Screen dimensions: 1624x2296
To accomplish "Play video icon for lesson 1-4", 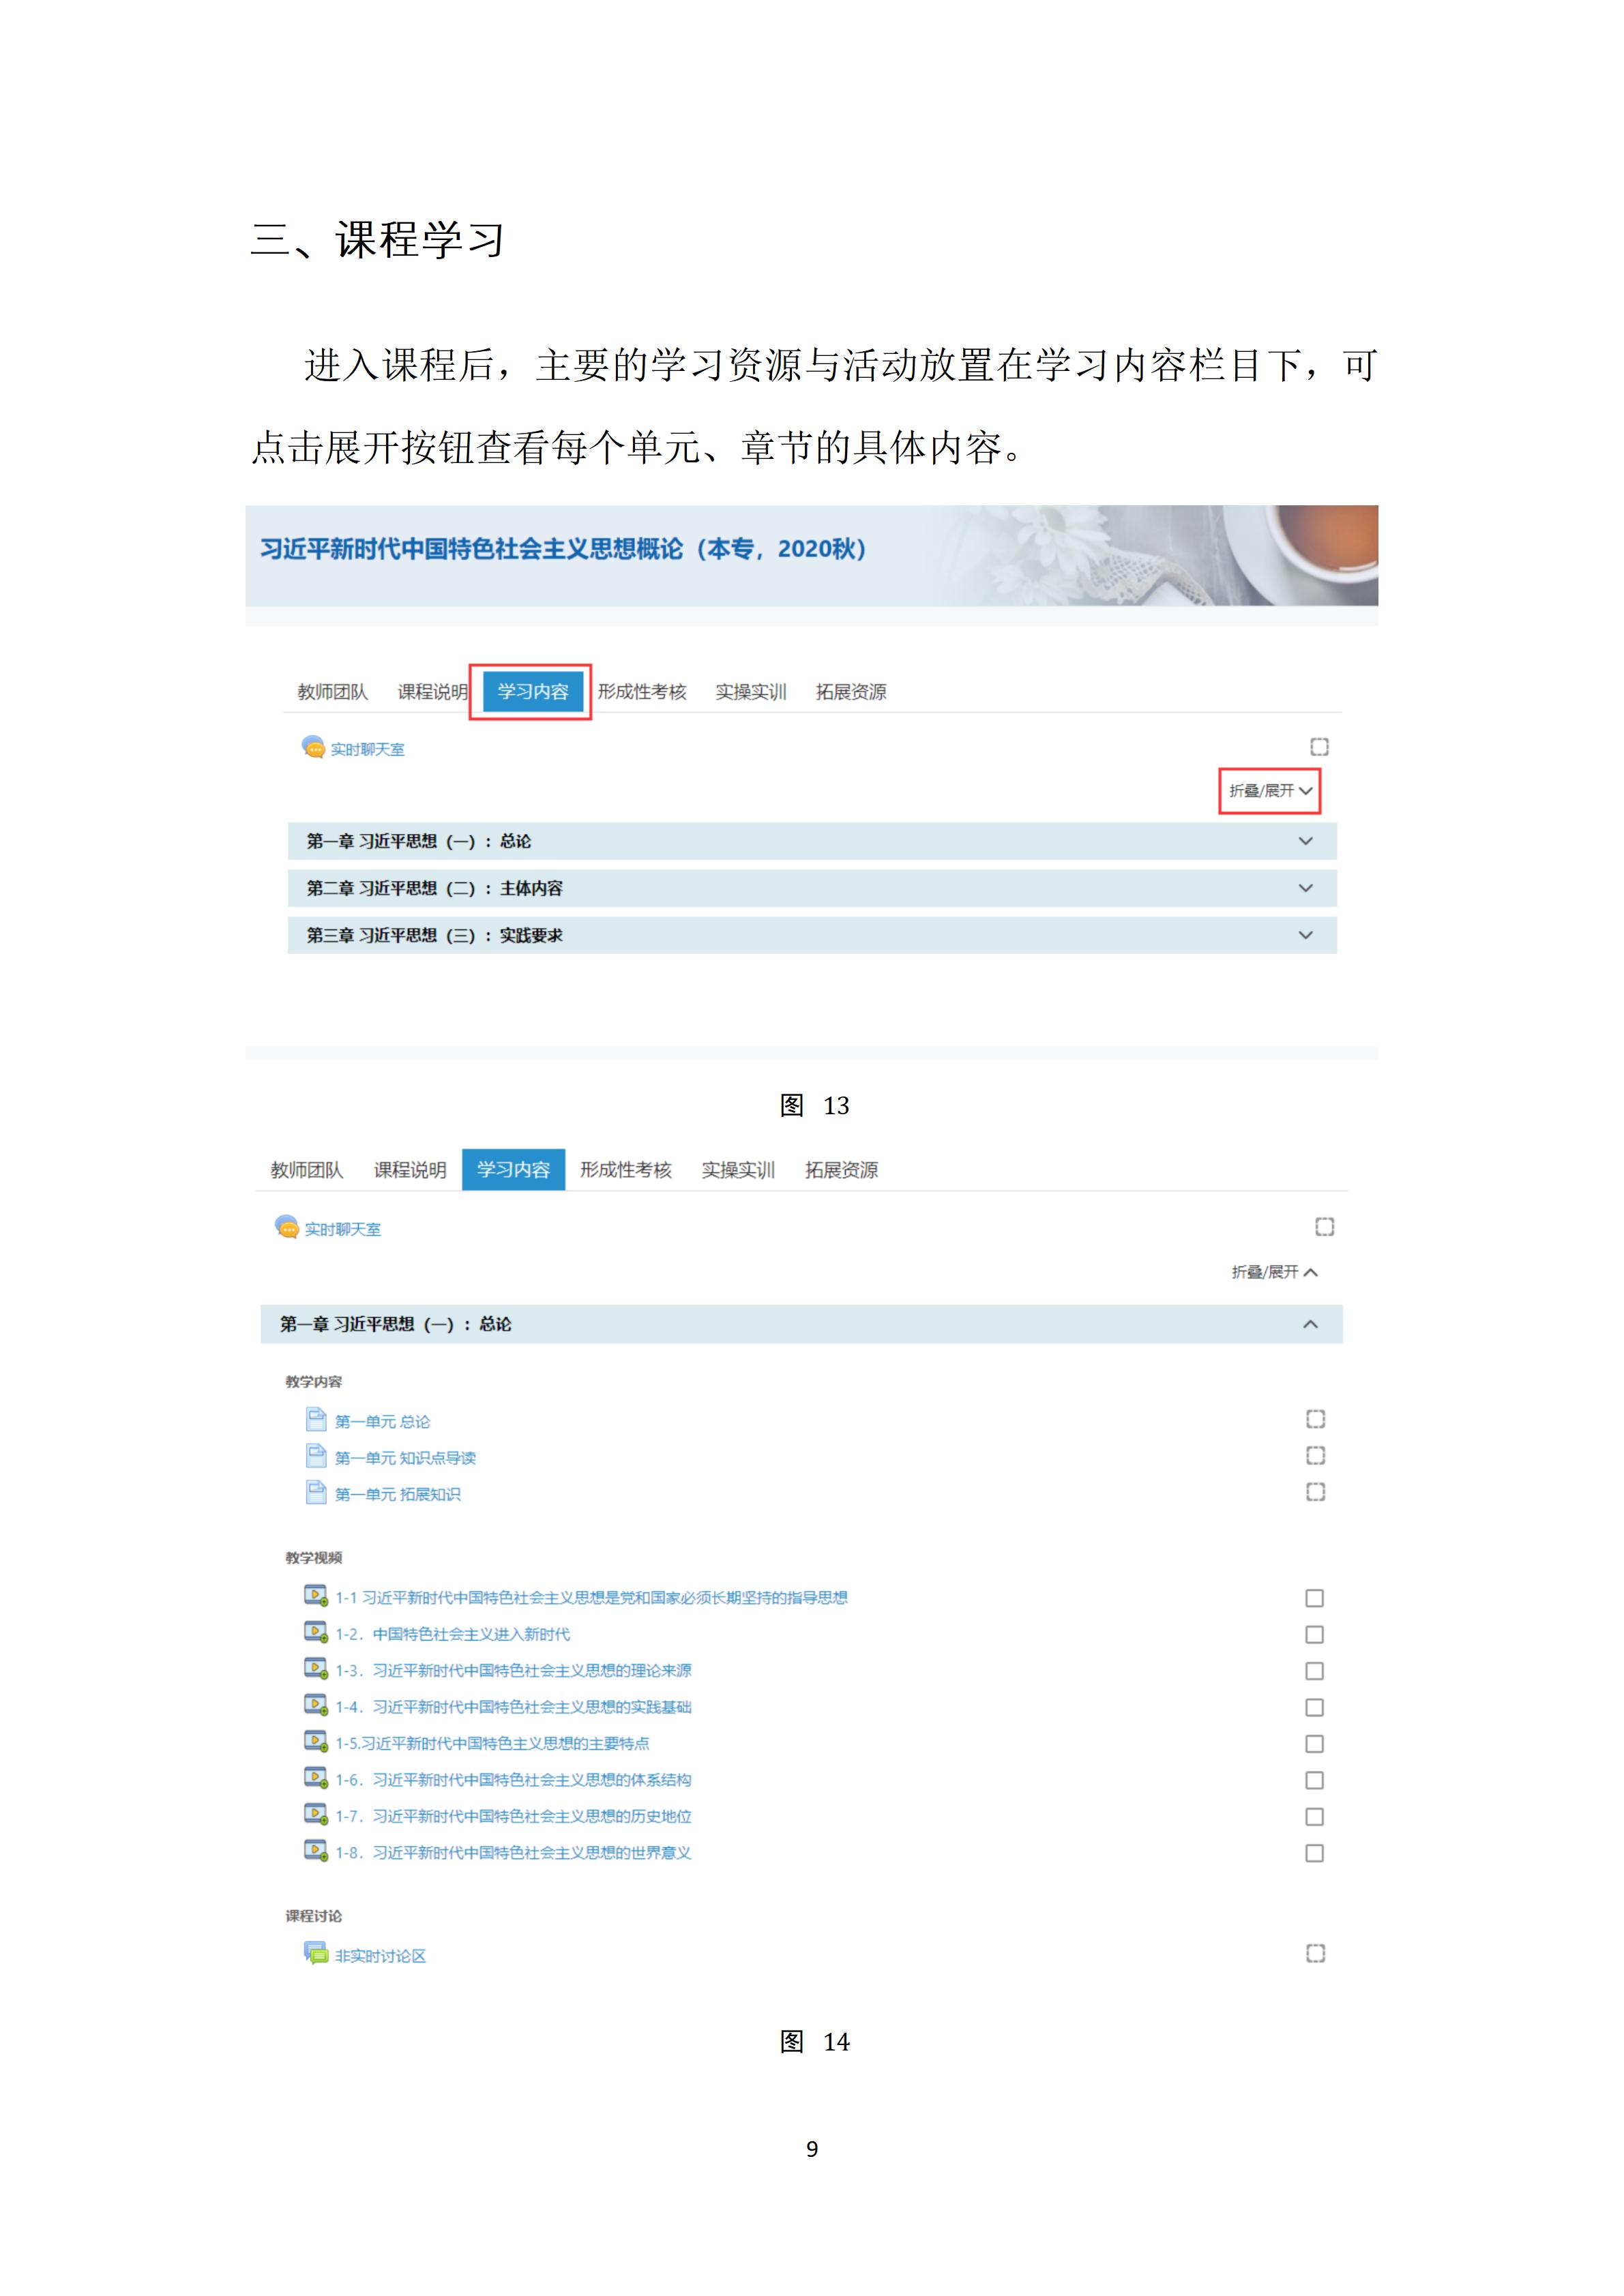I will click(316, 1705).
